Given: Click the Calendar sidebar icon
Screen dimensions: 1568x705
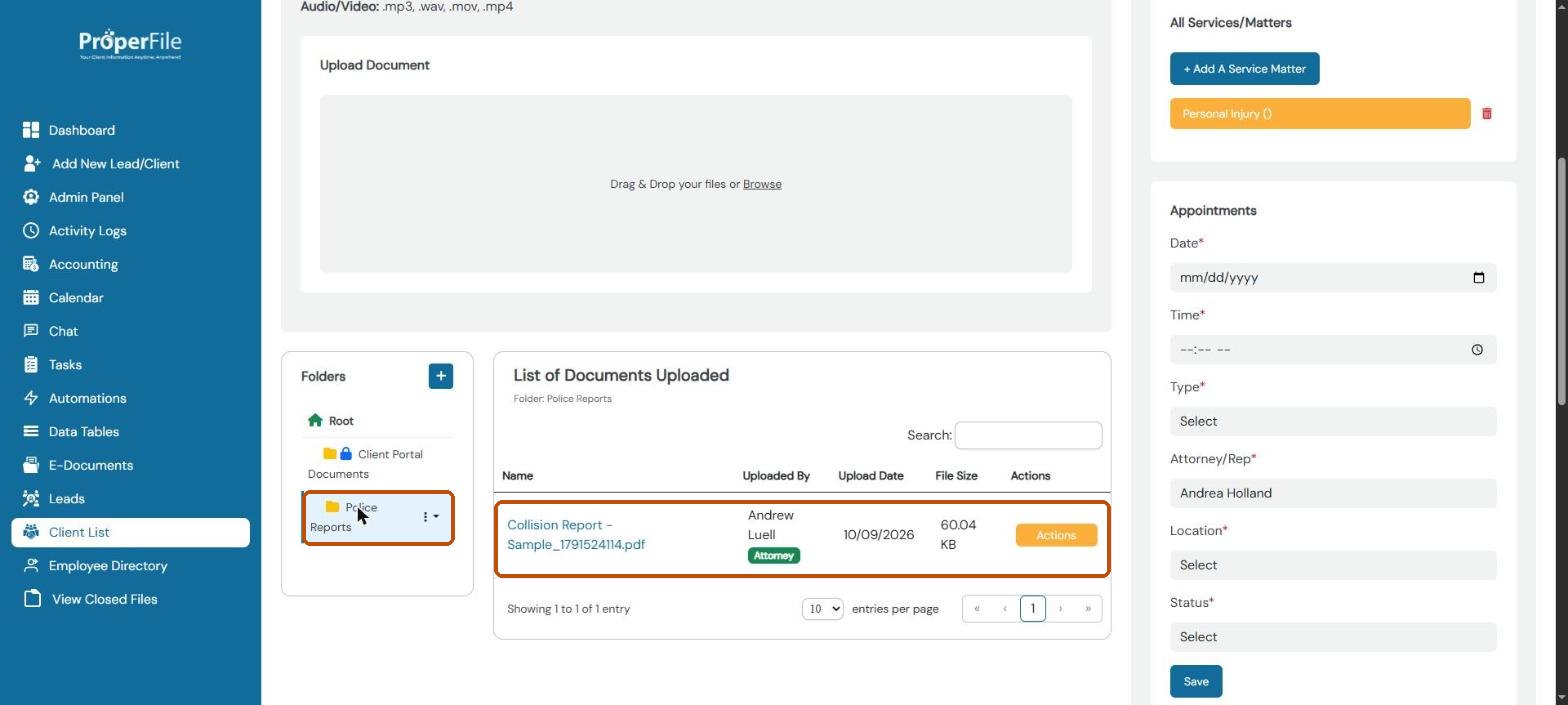Looking at the screenshot, I should point(31,298).
